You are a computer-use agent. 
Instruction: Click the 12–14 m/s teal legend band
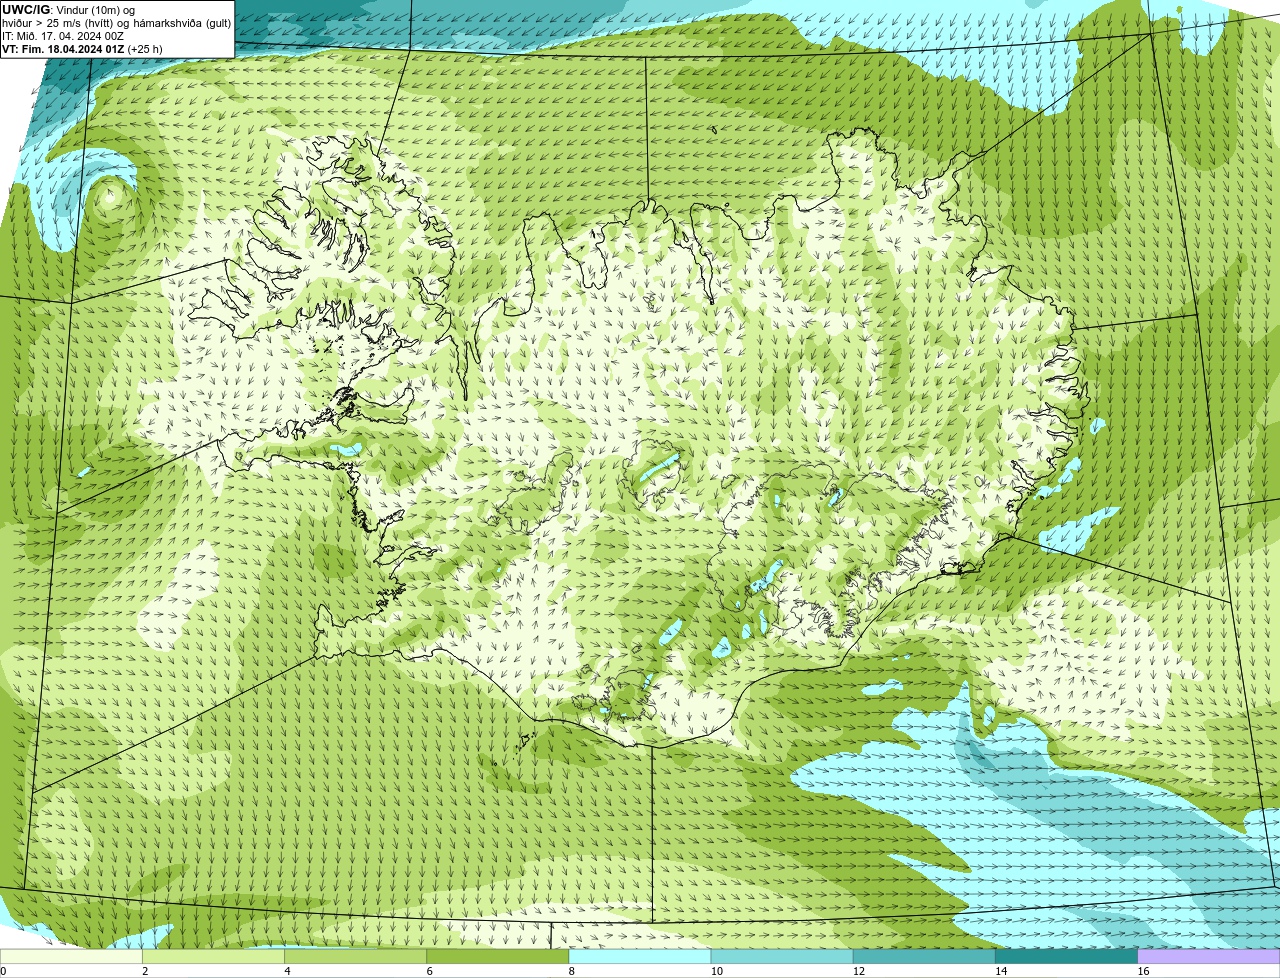[924, 957]
